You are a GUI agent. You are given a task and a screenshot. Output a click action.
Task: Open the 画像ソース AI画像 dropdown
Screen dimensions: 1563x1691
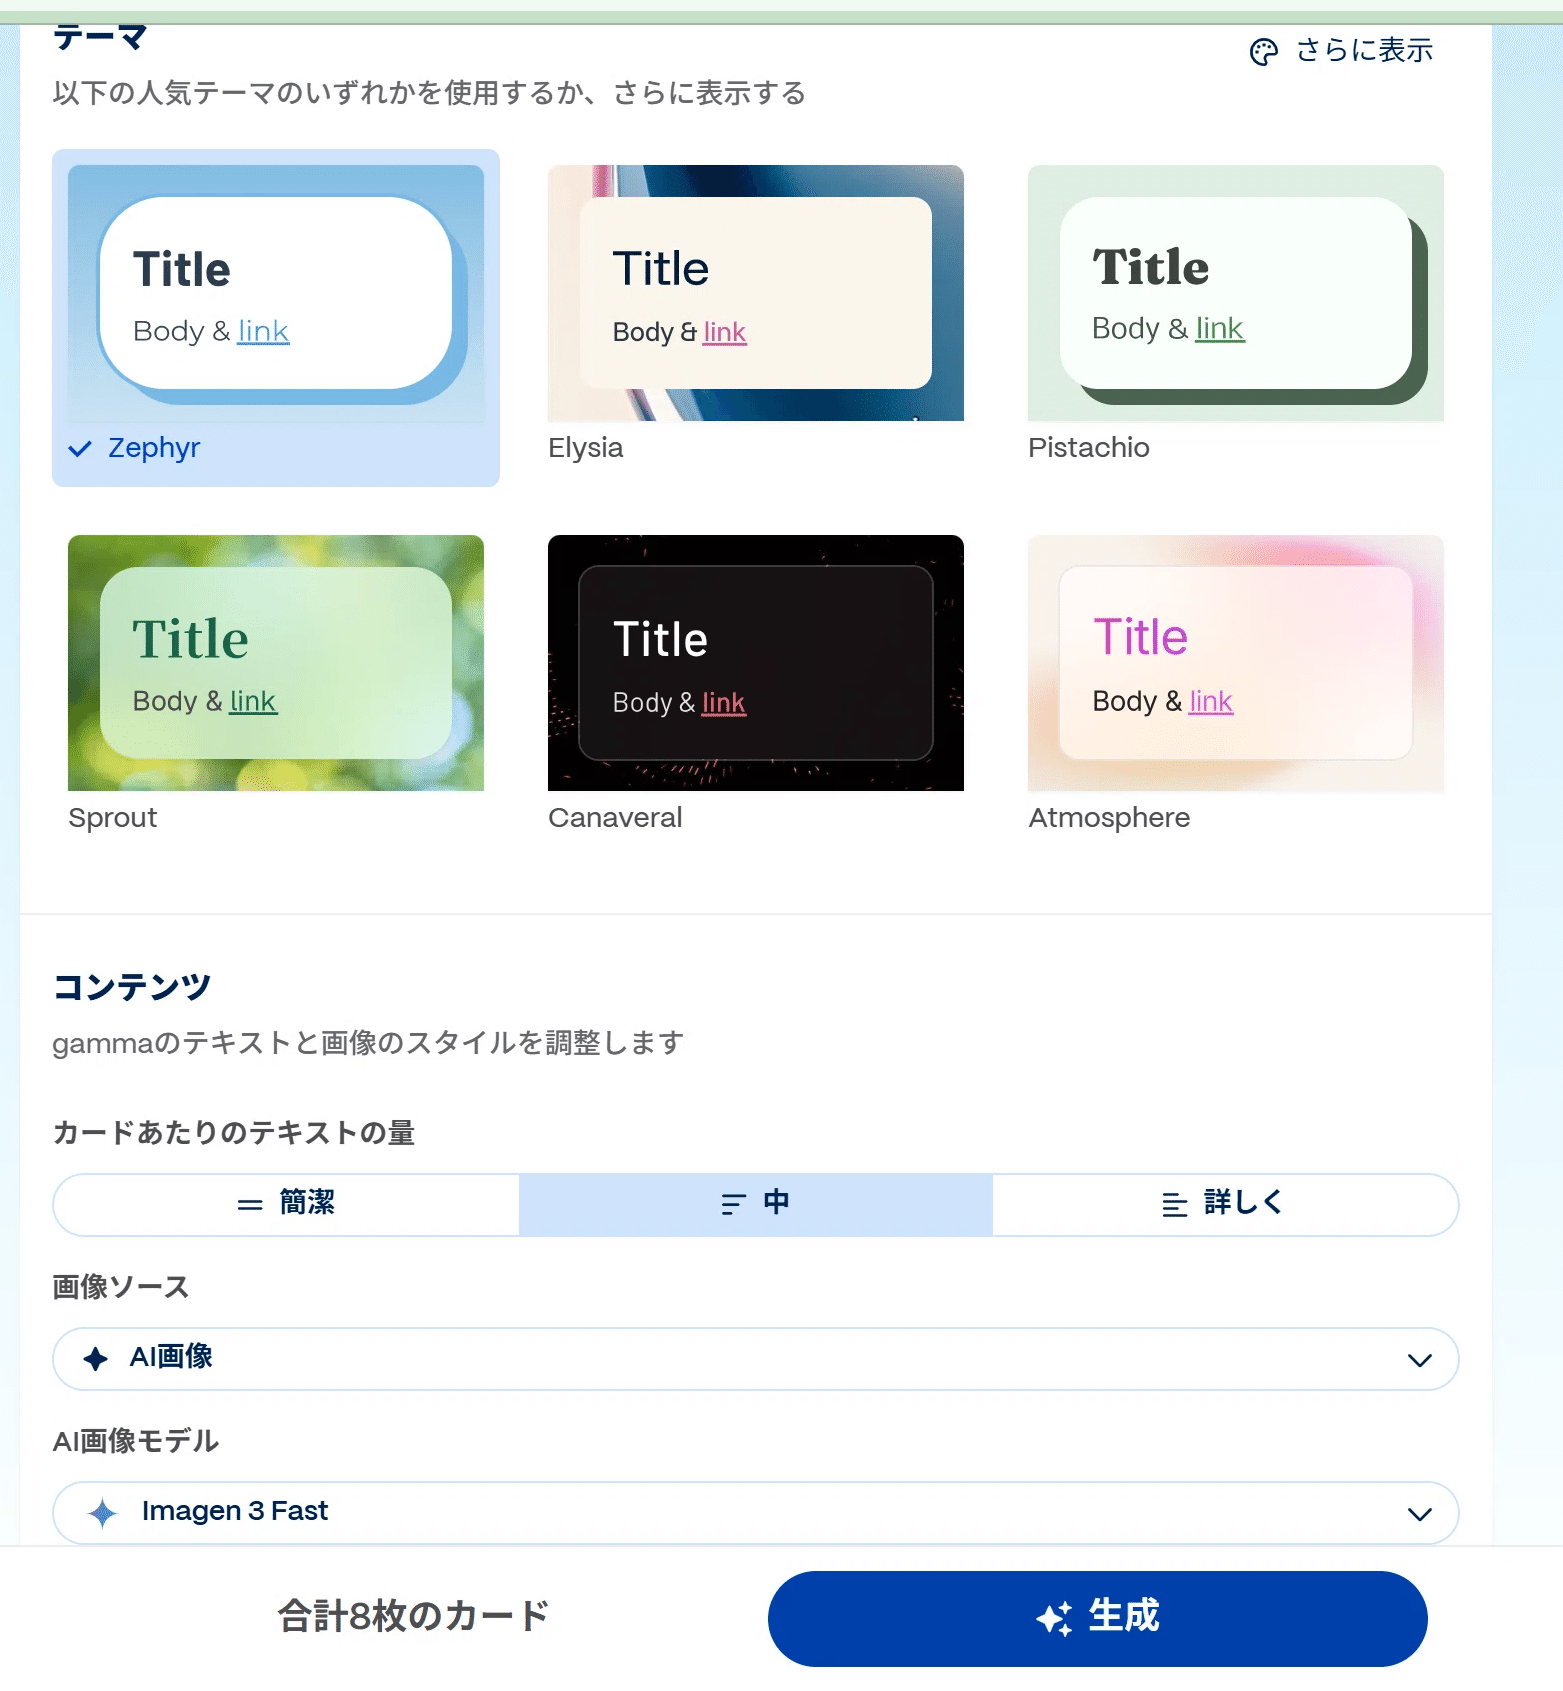pos(756,1358)
